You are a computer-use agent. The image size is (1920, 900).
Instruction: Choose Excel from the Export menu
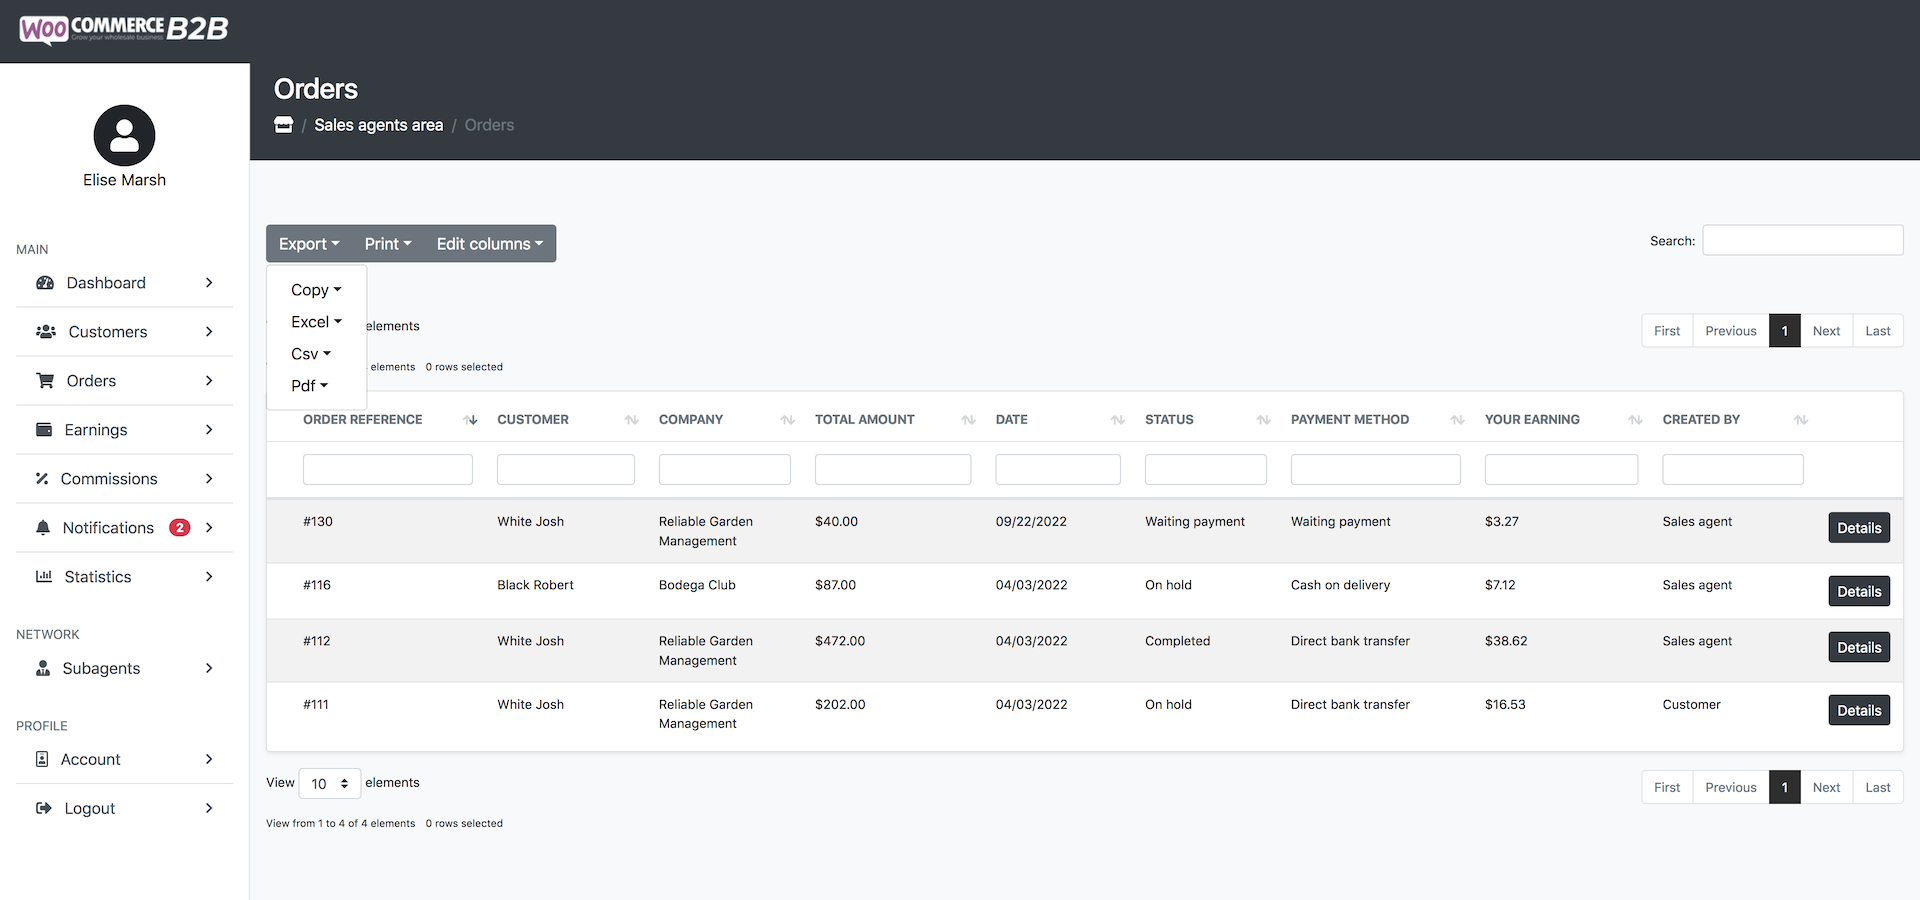coord(316,322)
